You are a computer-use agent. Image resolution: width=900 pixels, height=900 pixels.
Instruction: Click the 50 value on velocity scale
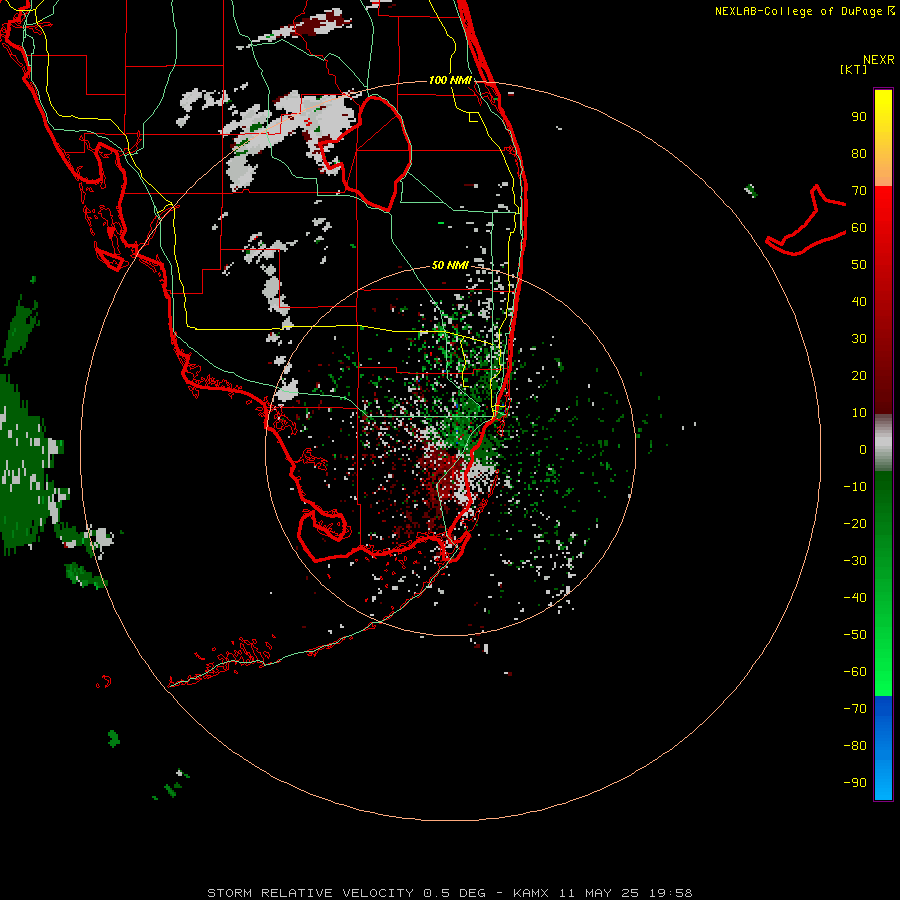point(859,265)
